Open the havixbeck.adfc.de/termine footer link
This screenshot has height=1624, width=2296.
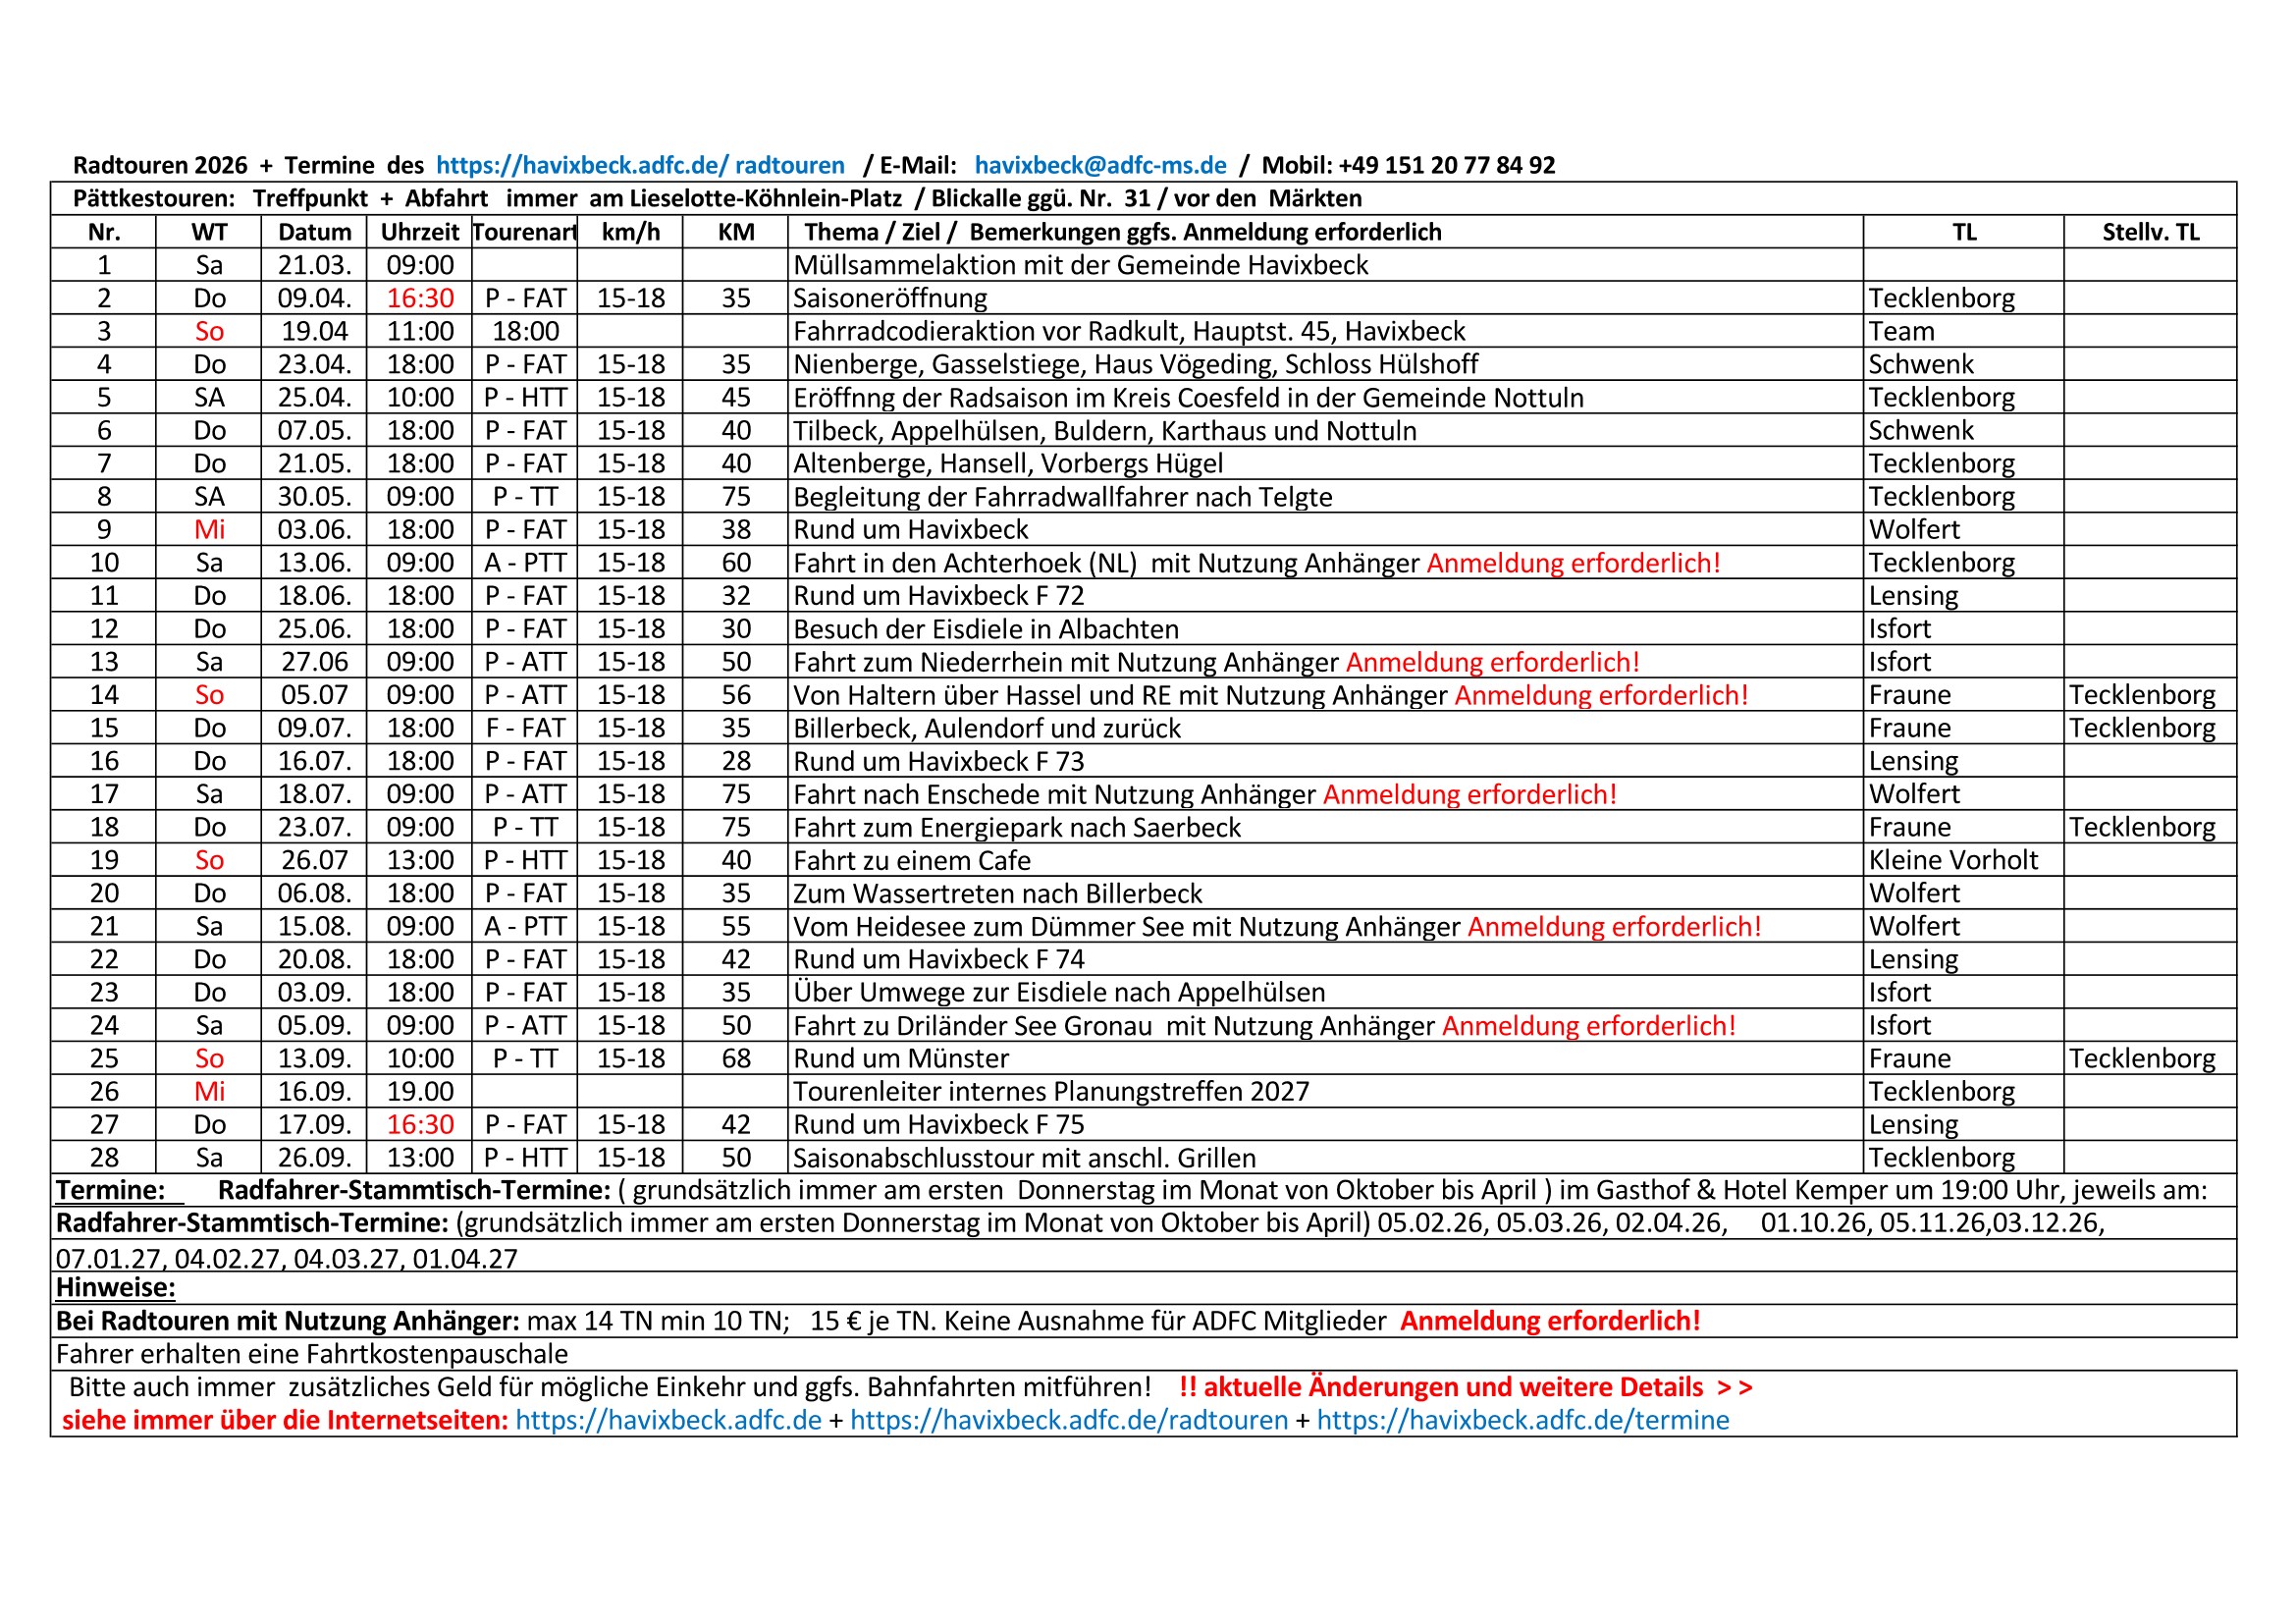point(1523,1420)
